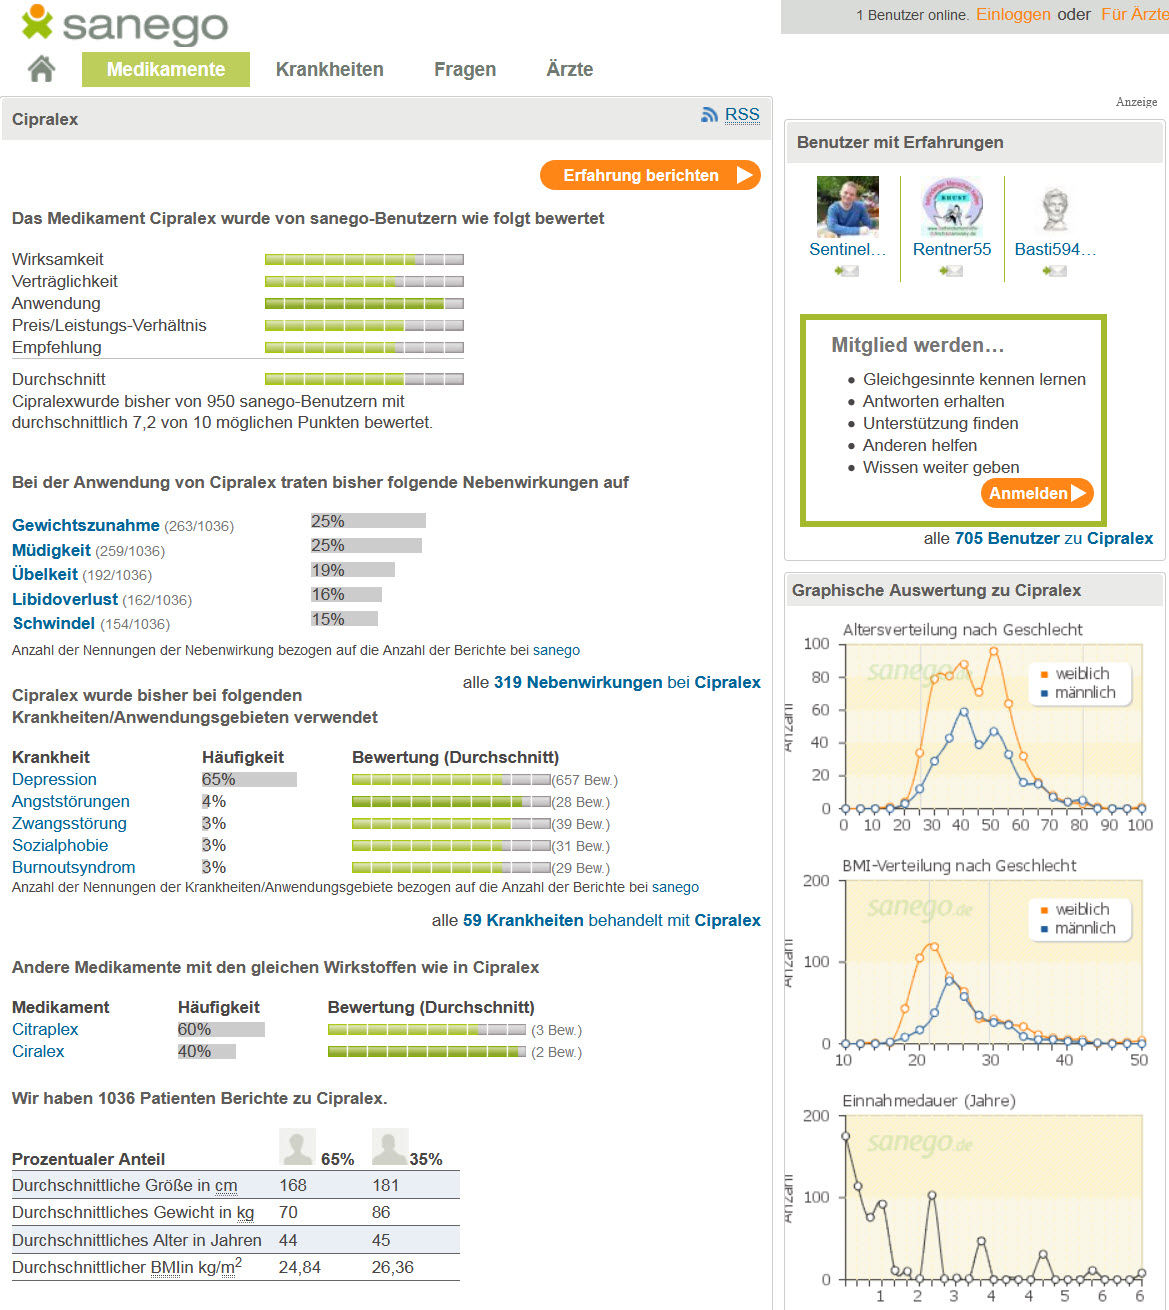Image resolution: width=1169 pixels, height=1310 pixels.
Task: Open the RSS feed icon
Action: pyautogui.click(x=709, y=115)
